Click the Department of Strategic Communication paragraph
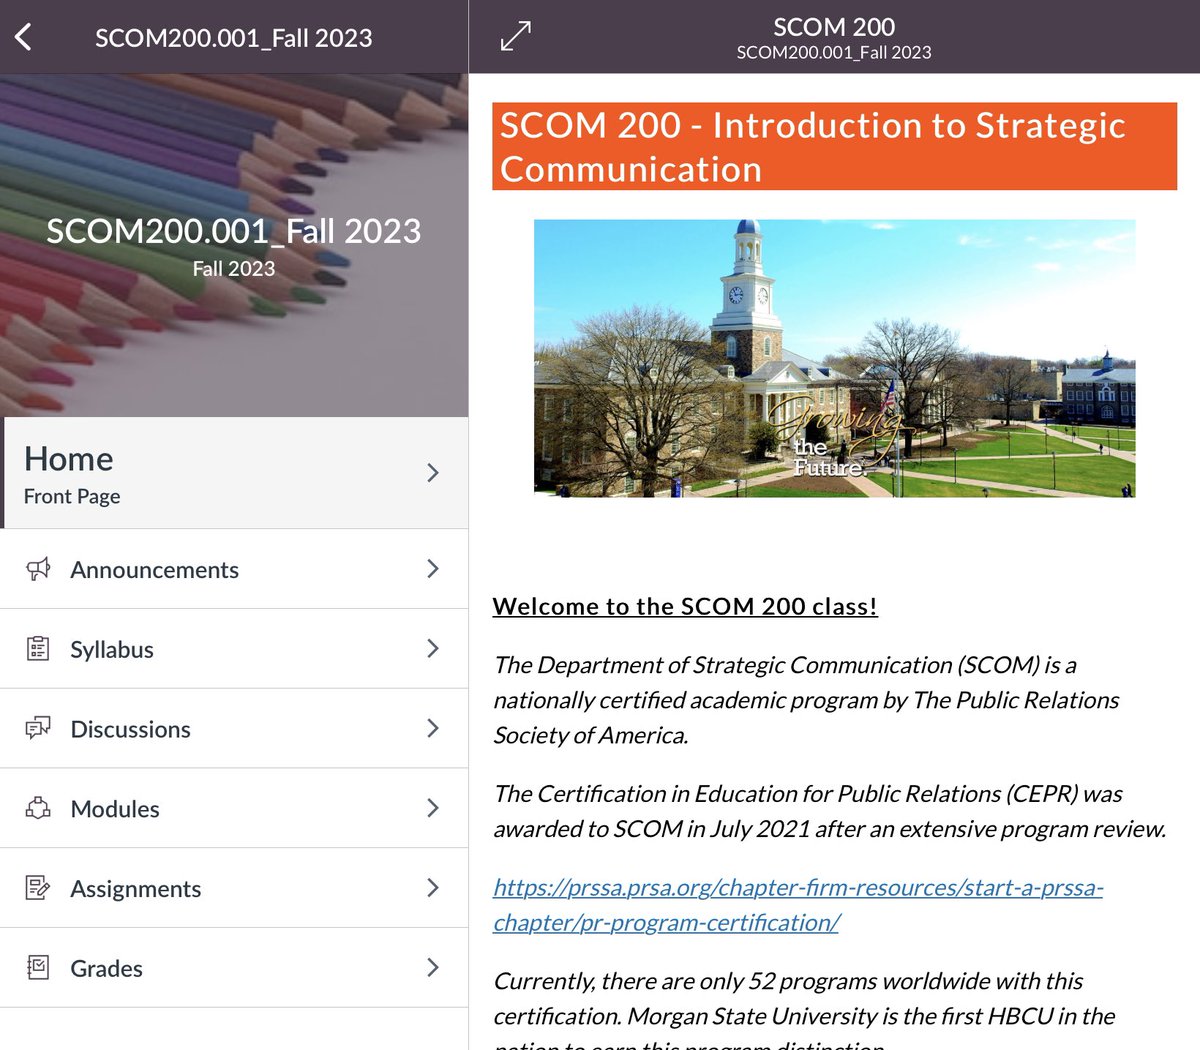This screenshot has width=1200, height=1050. pyautogui.click(x=806, y=700)
